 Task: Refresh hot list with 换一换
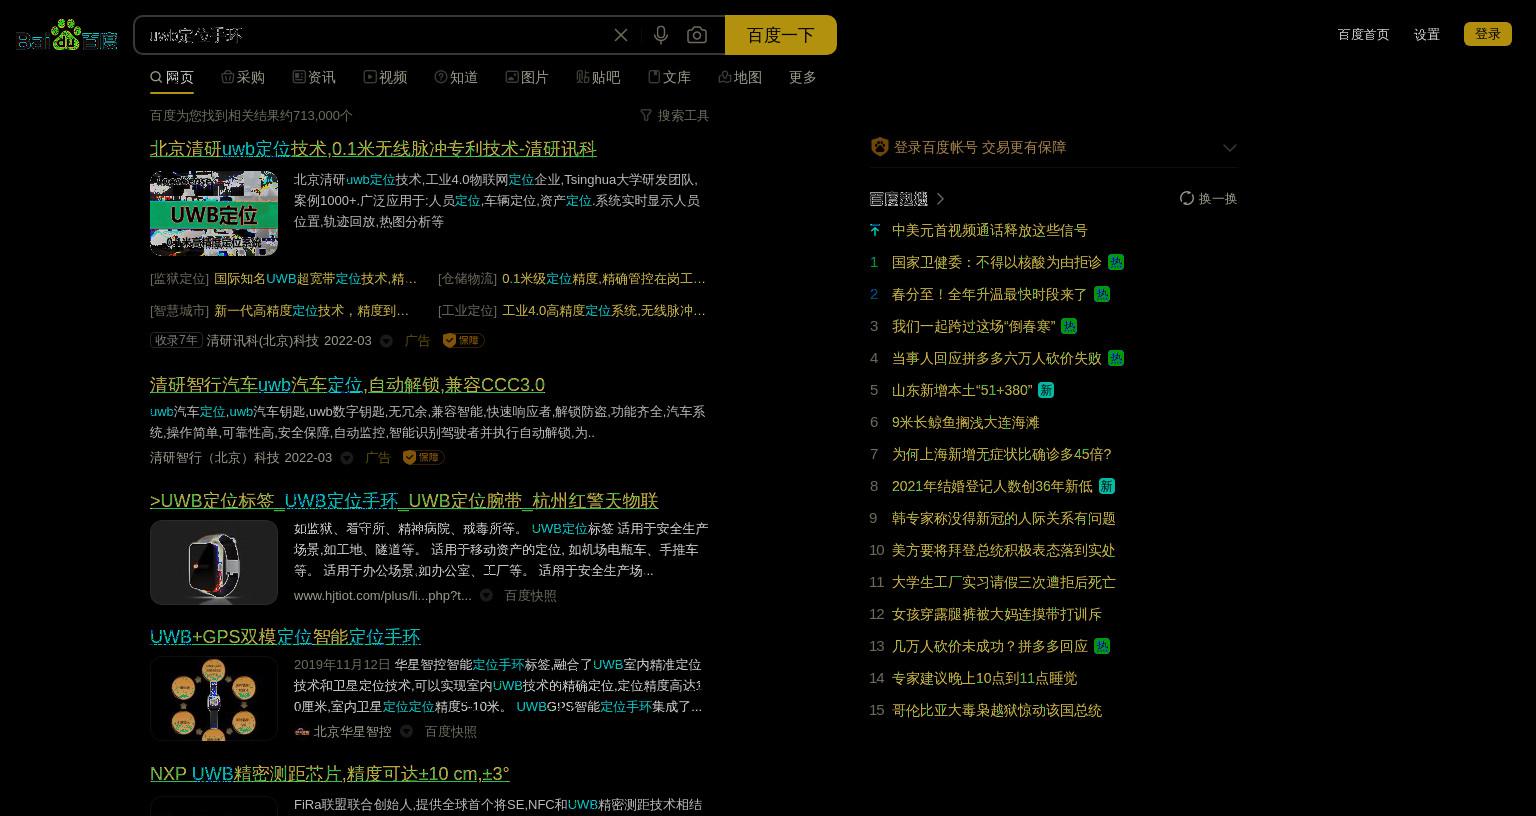click(1208, 199)
